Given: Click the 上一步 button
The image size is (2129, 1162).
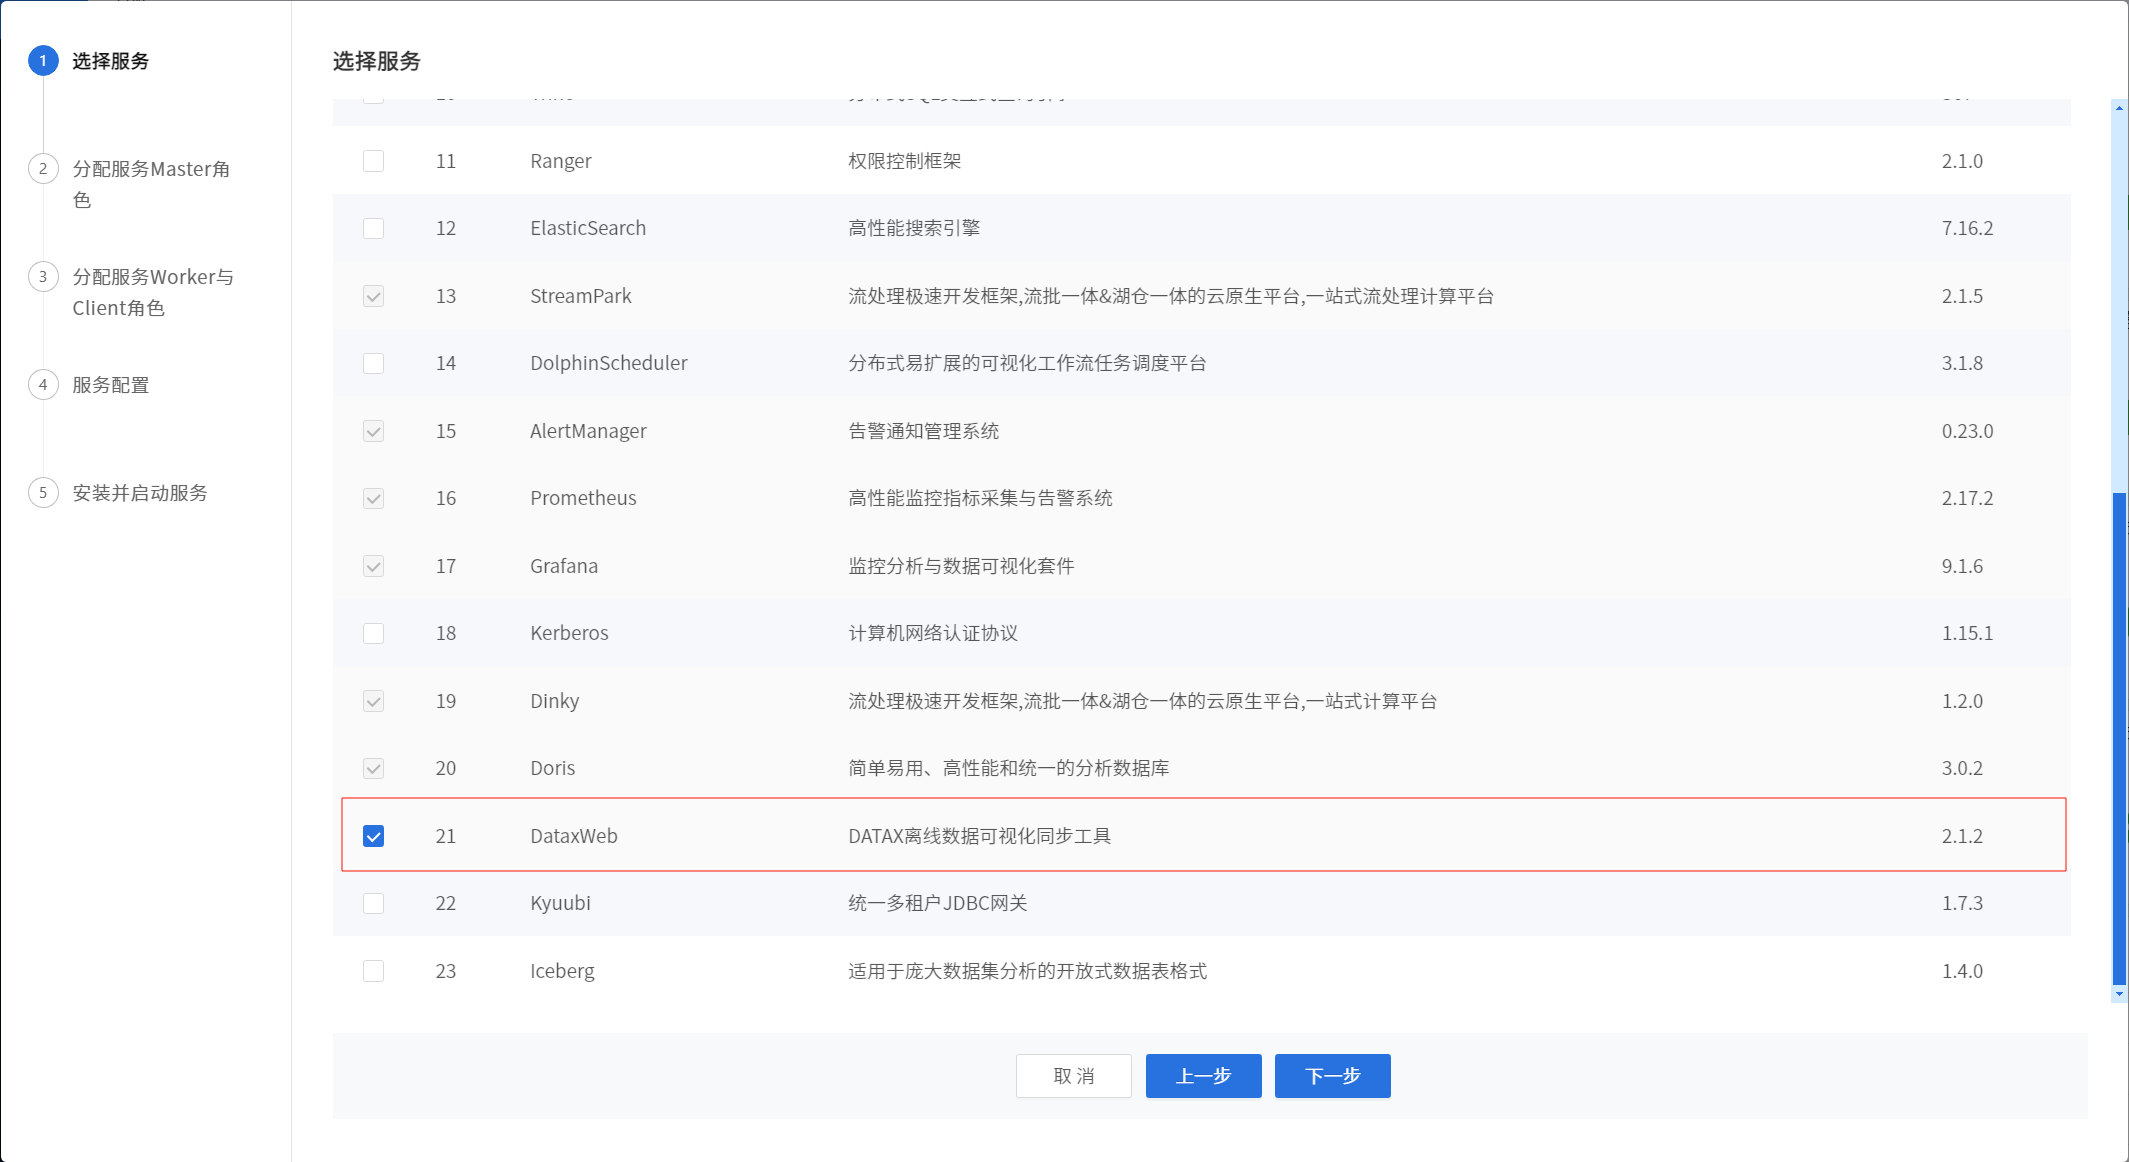Looking at the screenshot, I should point(1203,1076).
